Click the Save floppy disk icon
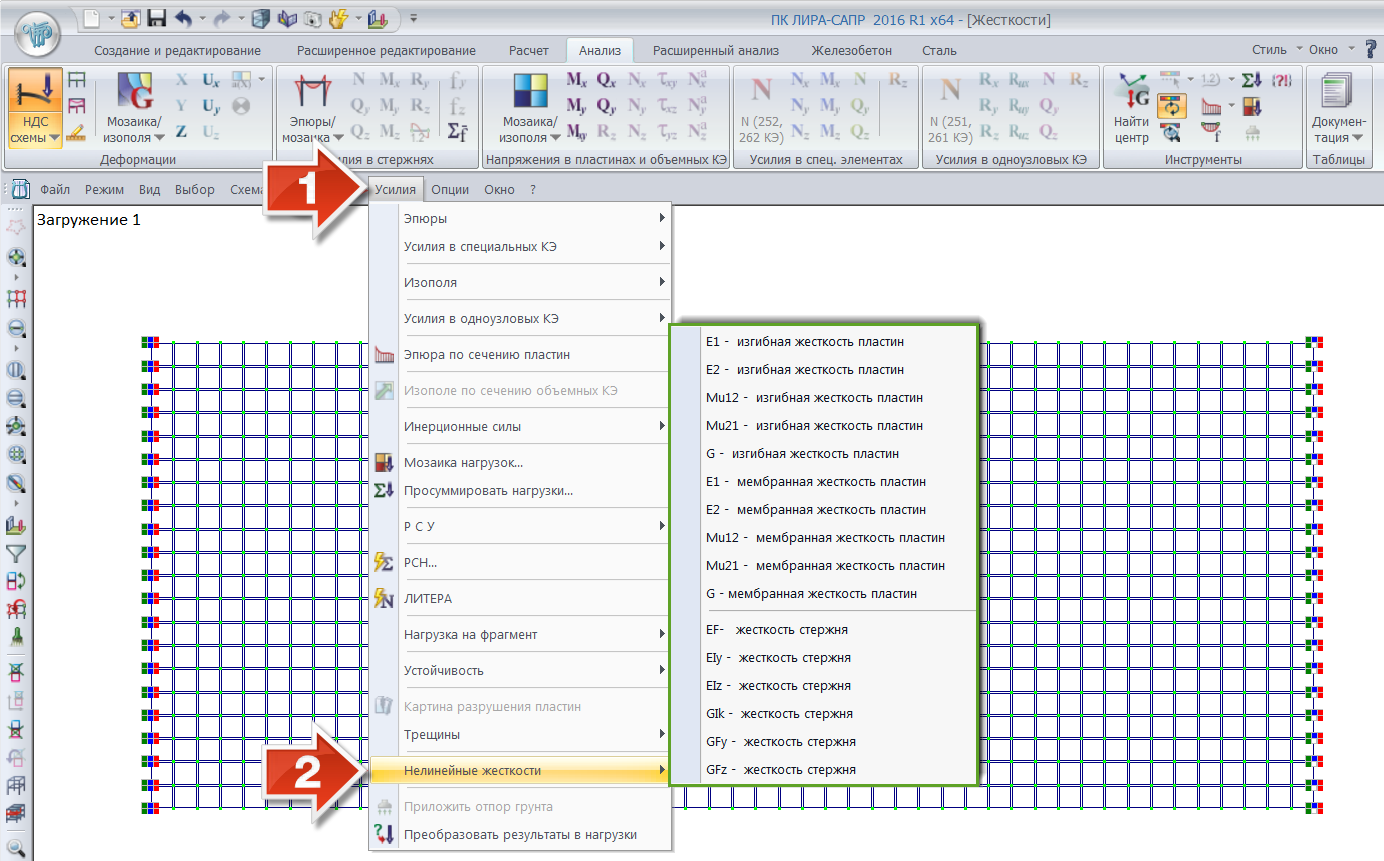This screenshot has width=1384, height=861. (x=157, y=18)
